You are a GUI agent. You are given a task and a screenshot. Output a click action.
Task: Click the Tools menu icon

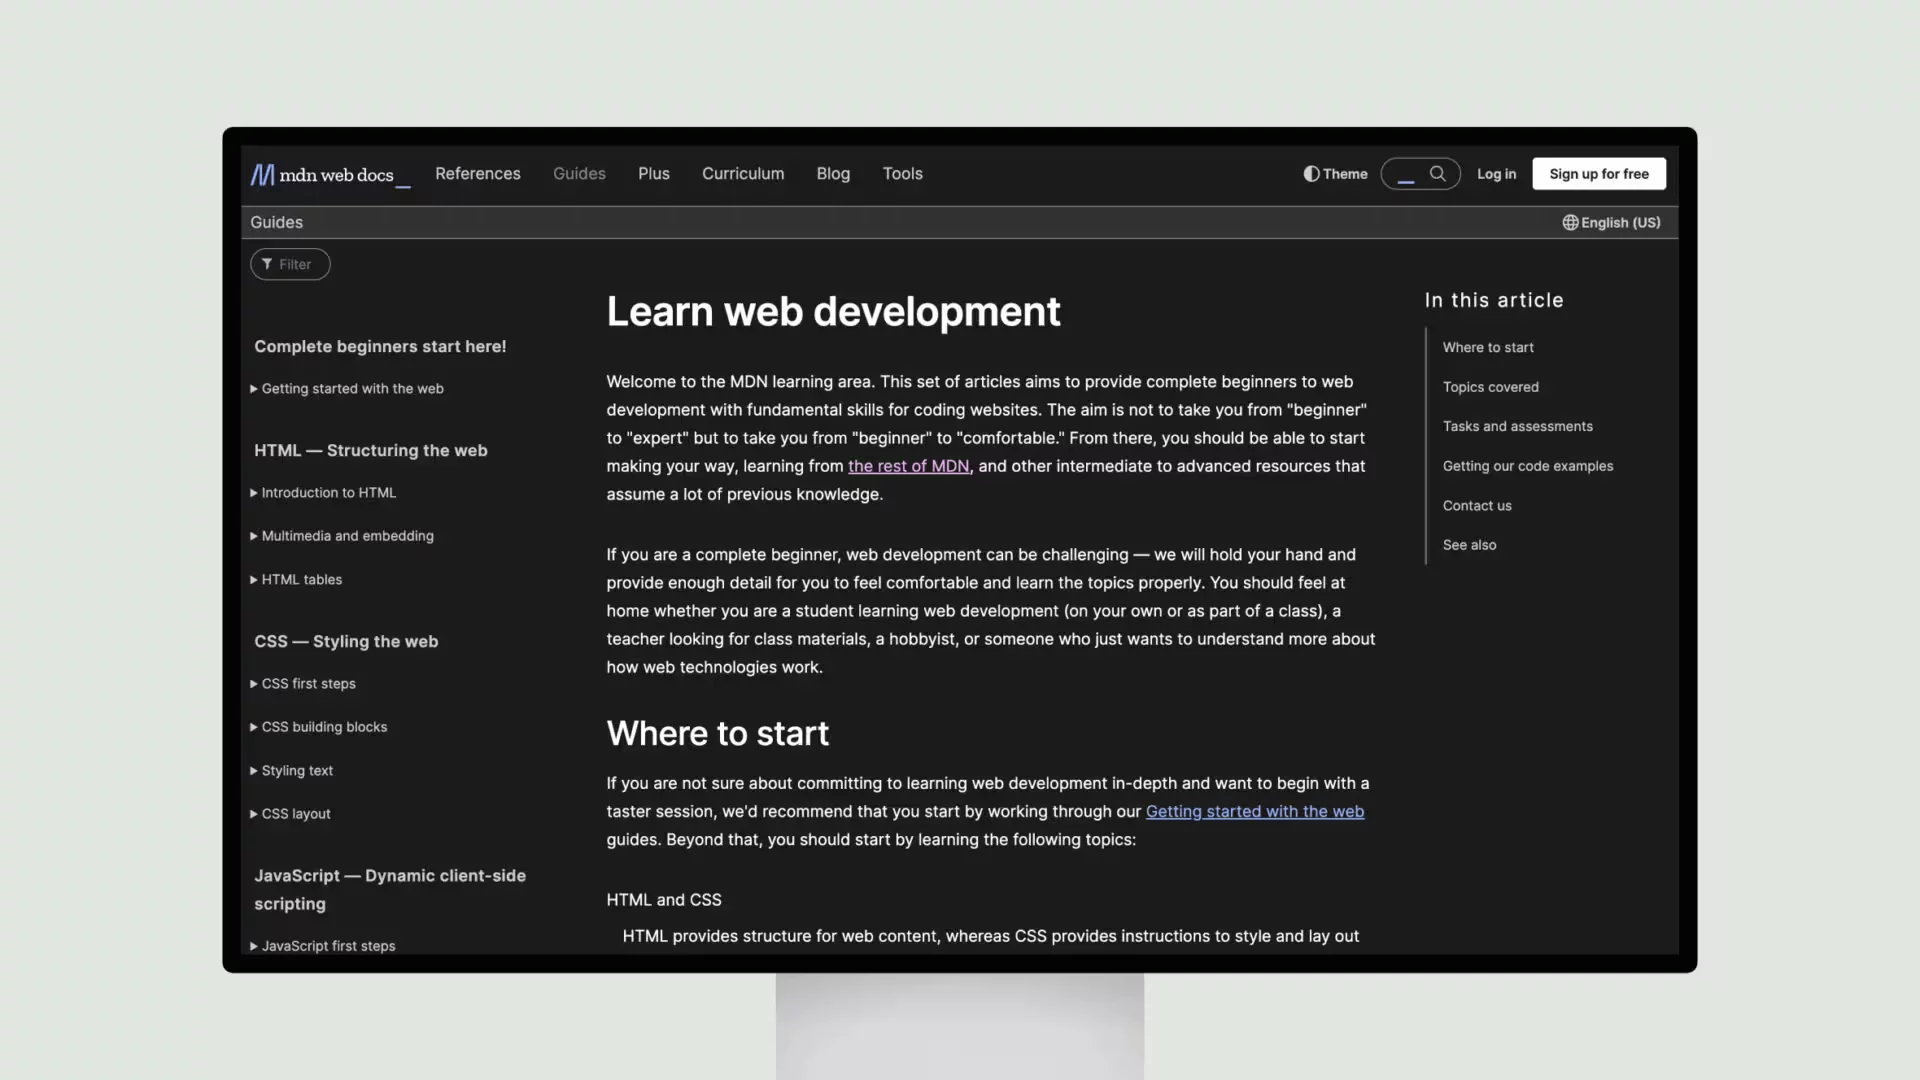901,173
